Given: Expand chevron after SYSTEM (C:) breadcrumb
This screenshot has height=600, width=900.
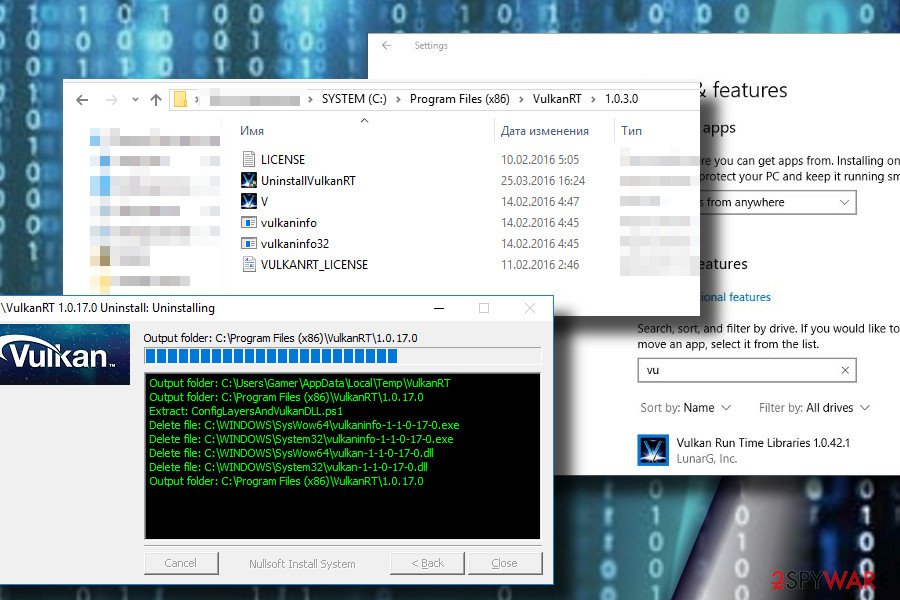Looking at the screenshot, I should pos(398,99).
